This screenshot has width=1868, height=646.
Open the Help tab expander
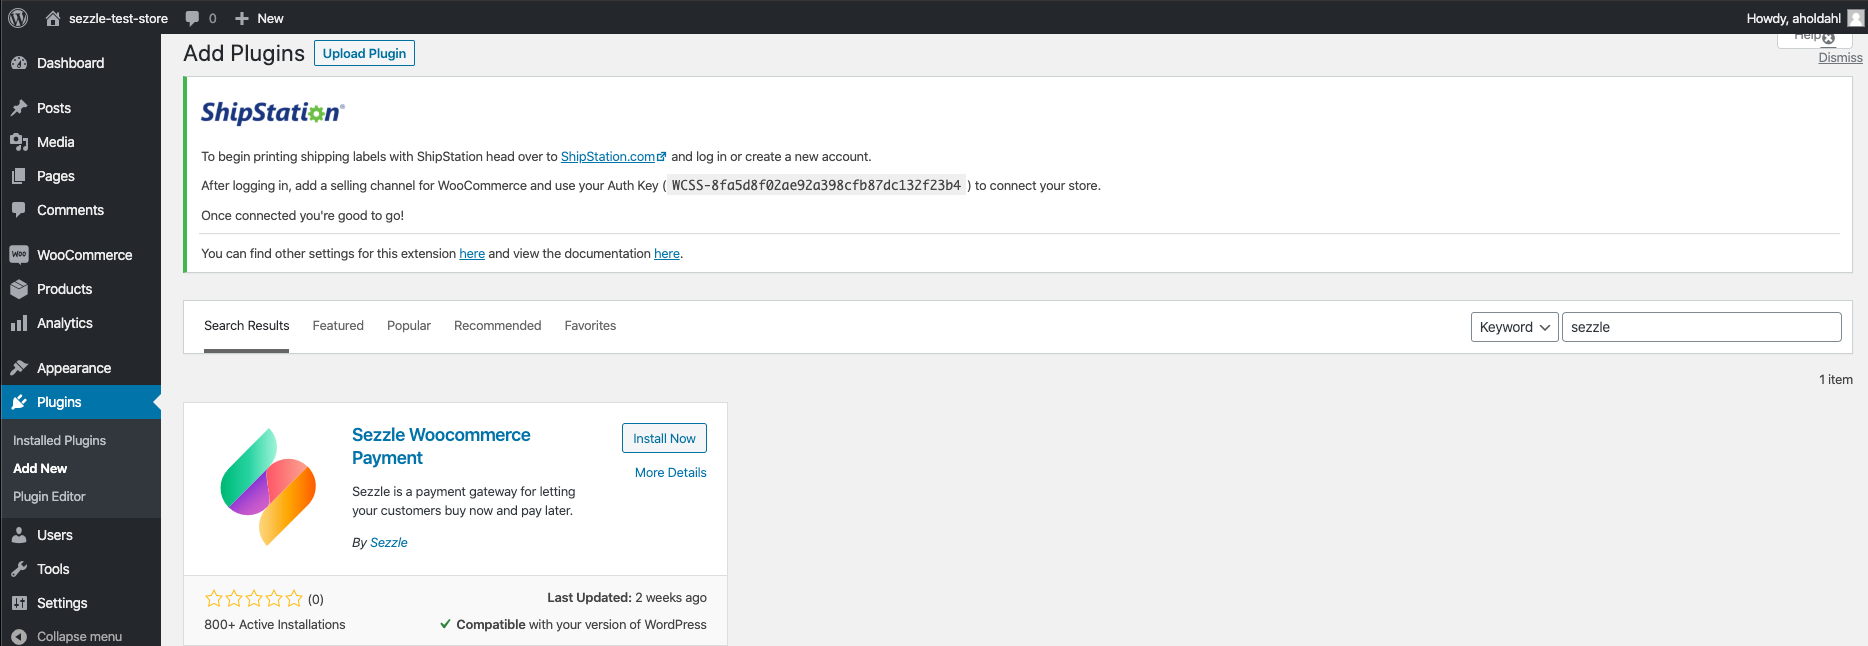point(1814,38)
